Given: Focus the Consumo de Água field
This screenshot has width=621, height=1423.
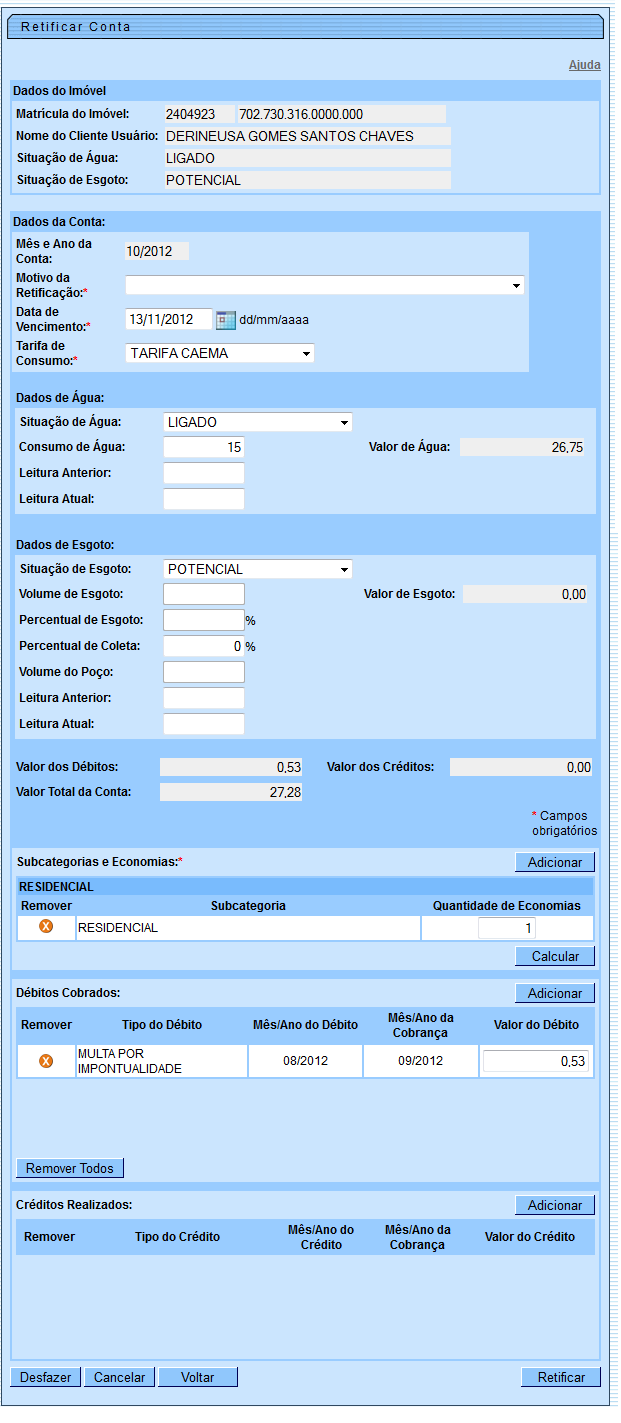Looking at the screenshot, I should point(204,447).
